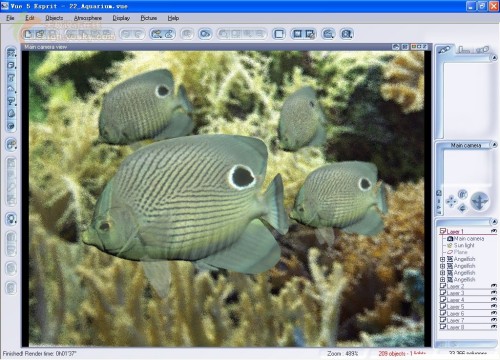Screen dimensions: 500x360
Task: Click the top icon in the left toolbar
Action: tap(11, 53)
